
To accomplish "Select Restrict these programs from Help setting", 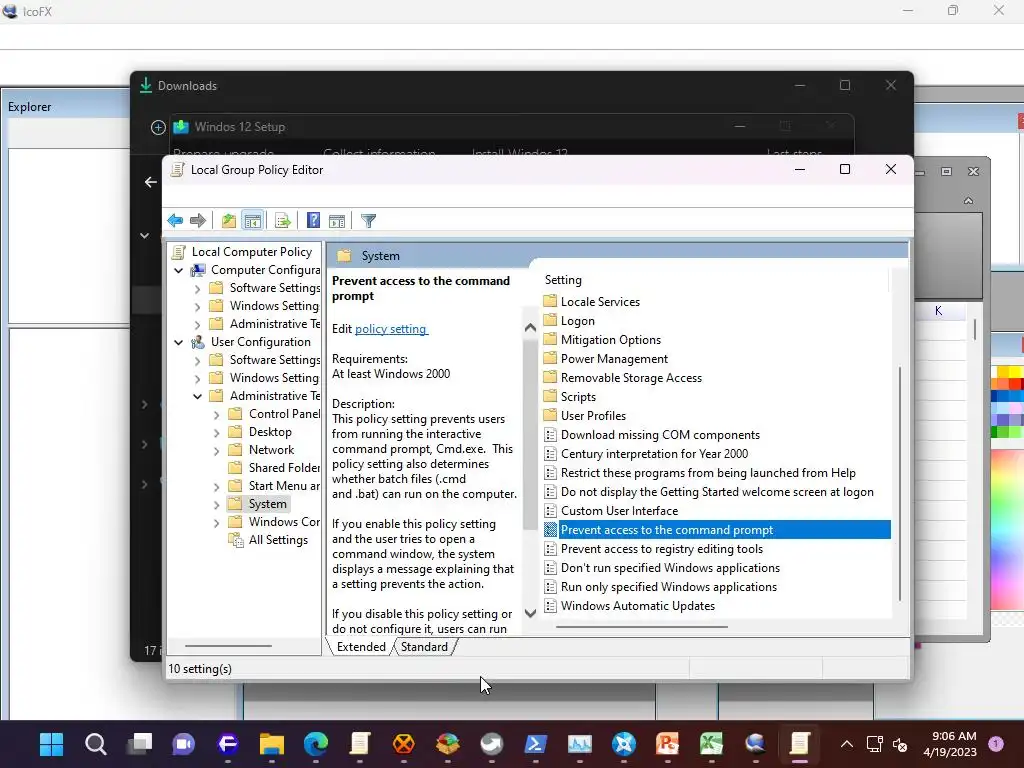I will coord(708,473).
